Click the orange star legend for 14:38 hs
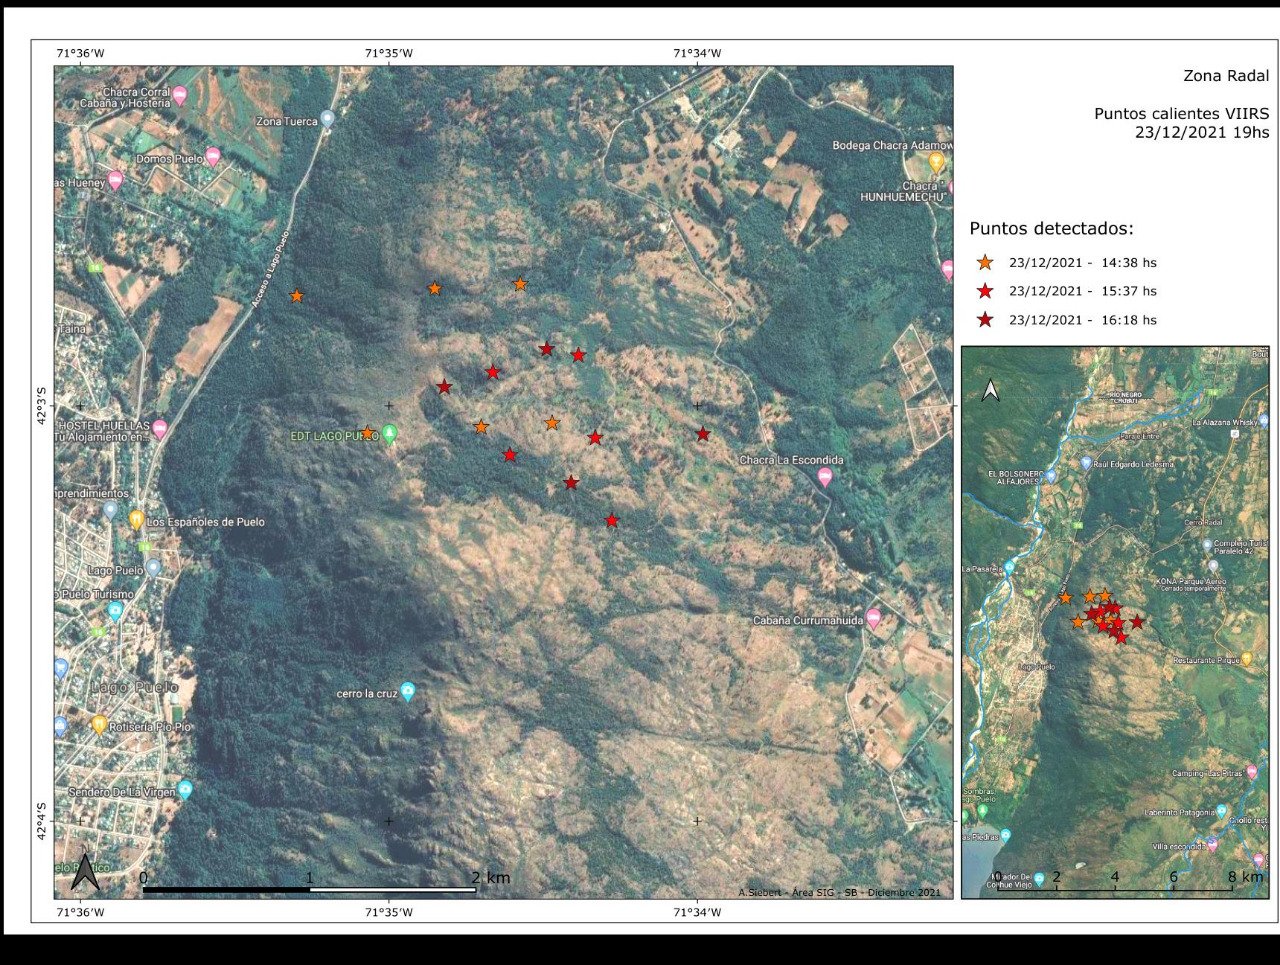 pos(985,263)
